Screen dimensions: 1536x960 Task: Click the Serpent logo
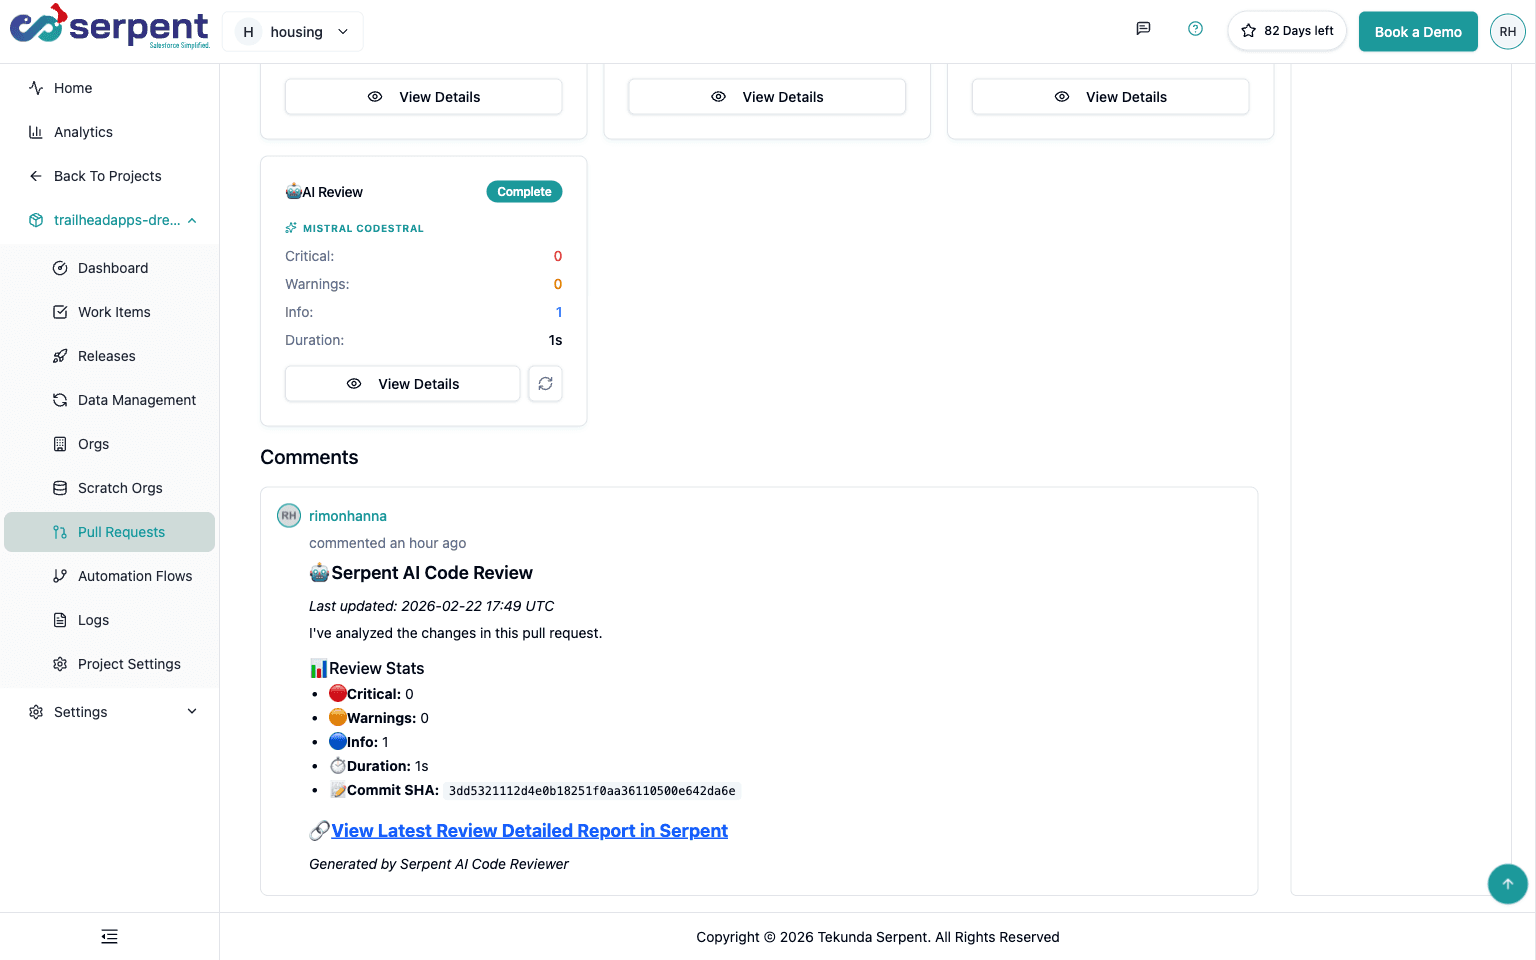click(x=110, y=27)
